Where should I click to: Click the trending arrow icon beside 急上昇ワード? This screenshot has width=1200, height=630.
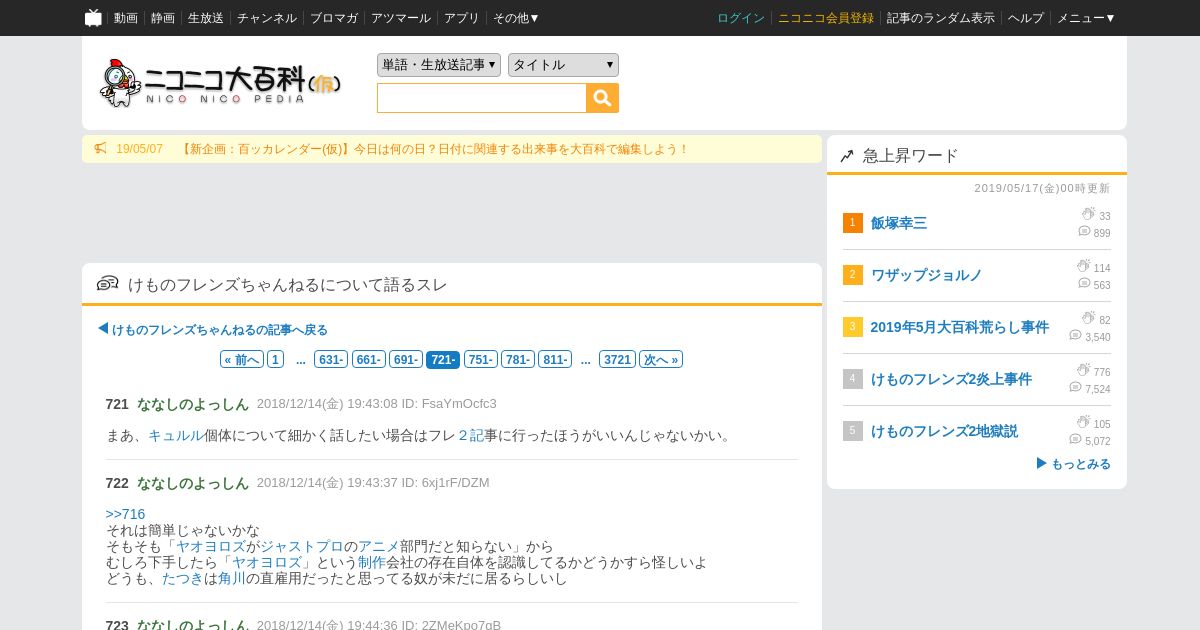pos(847,156)
